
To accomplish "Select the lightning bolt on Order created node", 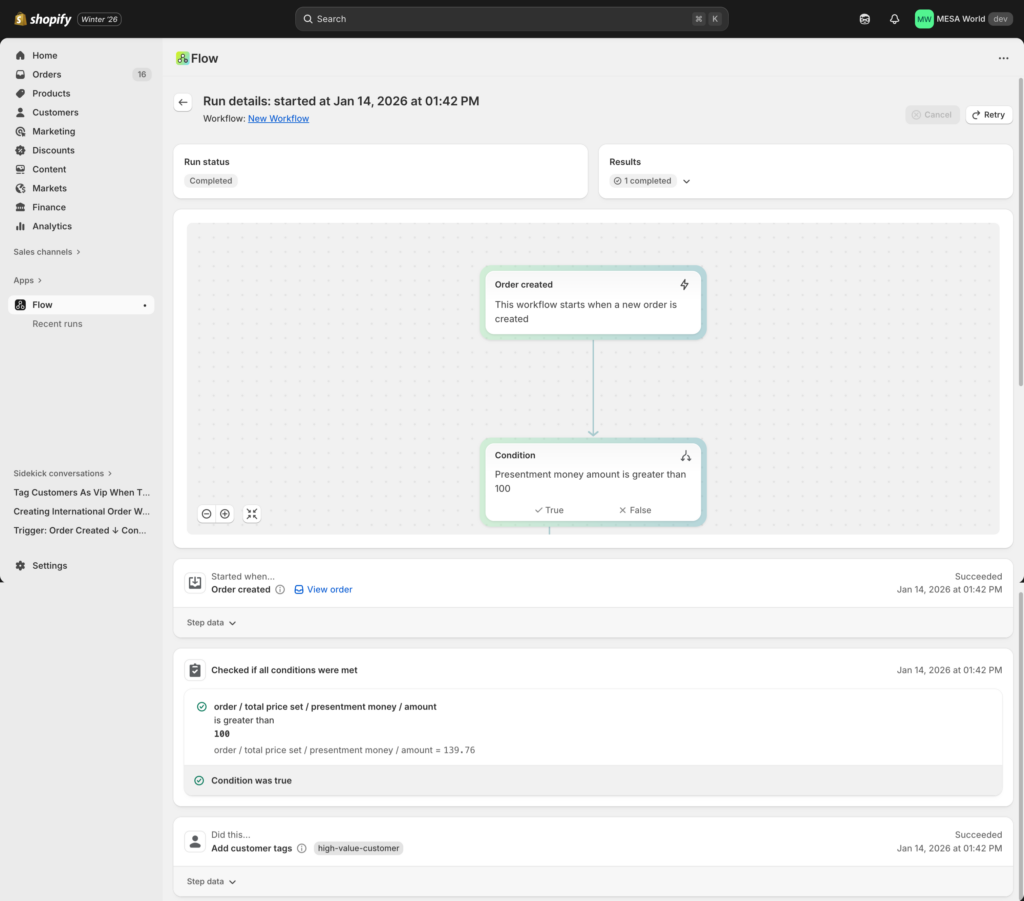I will tap(684, 284).
